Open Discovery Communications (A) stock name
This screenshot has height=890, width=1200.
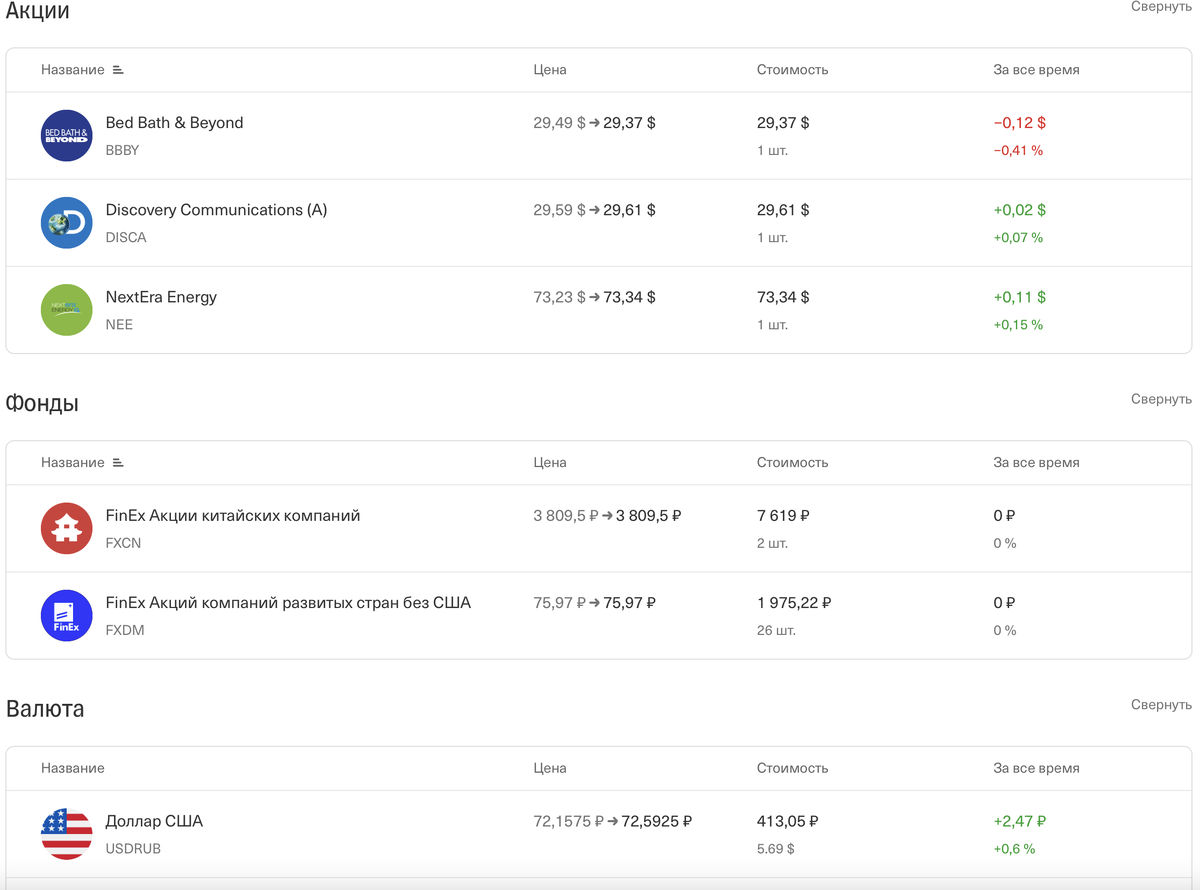click(x=216, y=210)
